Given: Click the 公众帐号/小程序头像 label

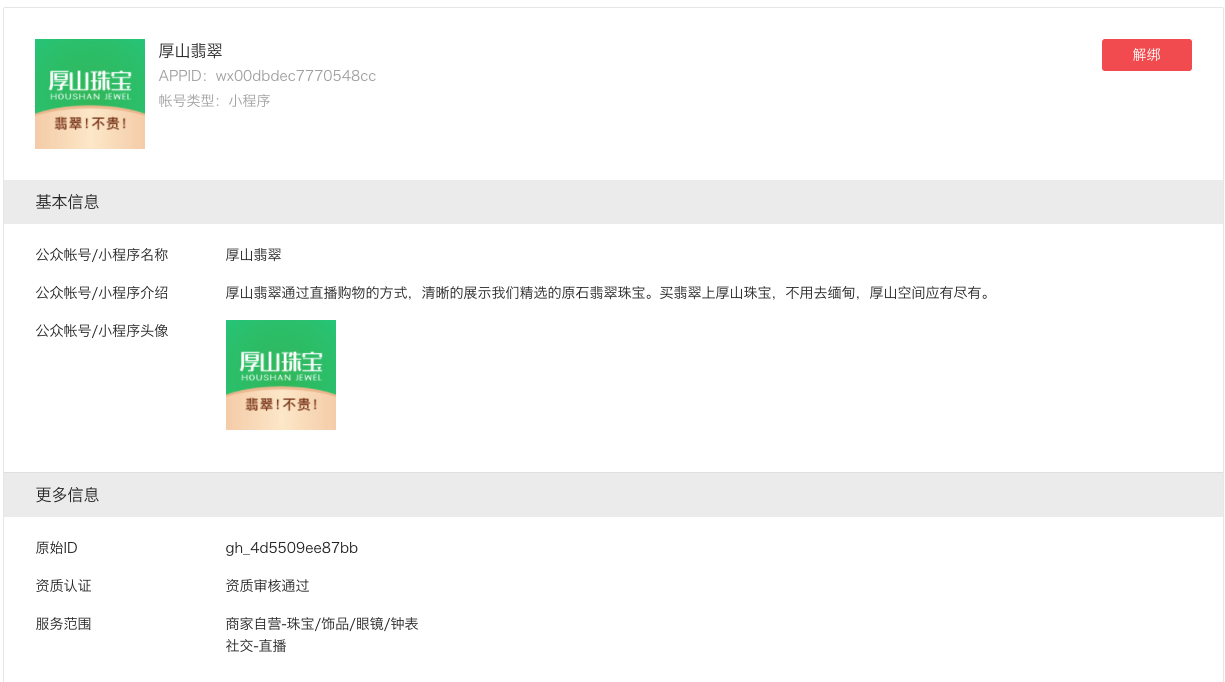Looking at the screenshot, I should [x=102, y=331].
